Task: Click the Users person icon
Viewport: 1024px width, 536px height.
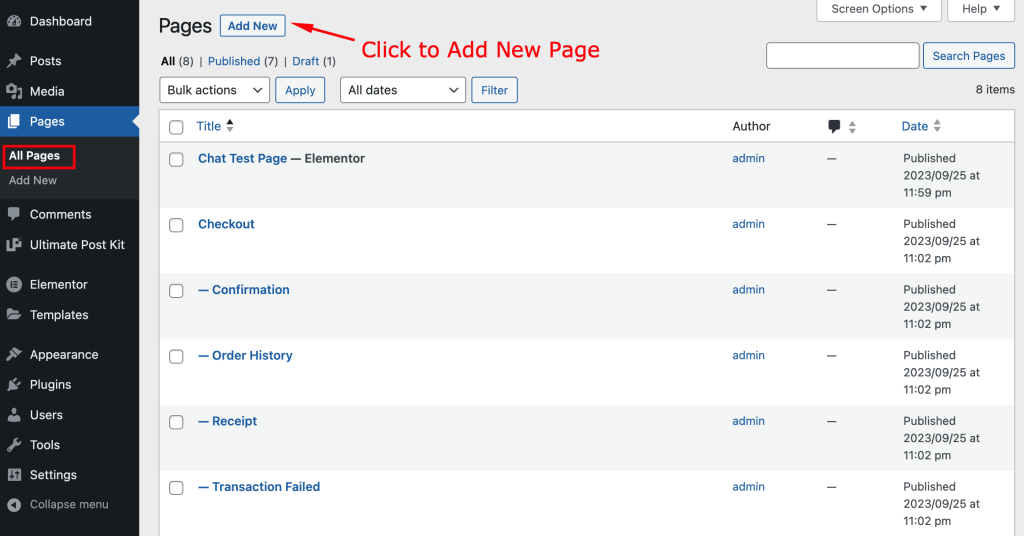Action: click(x=14, y=415)
